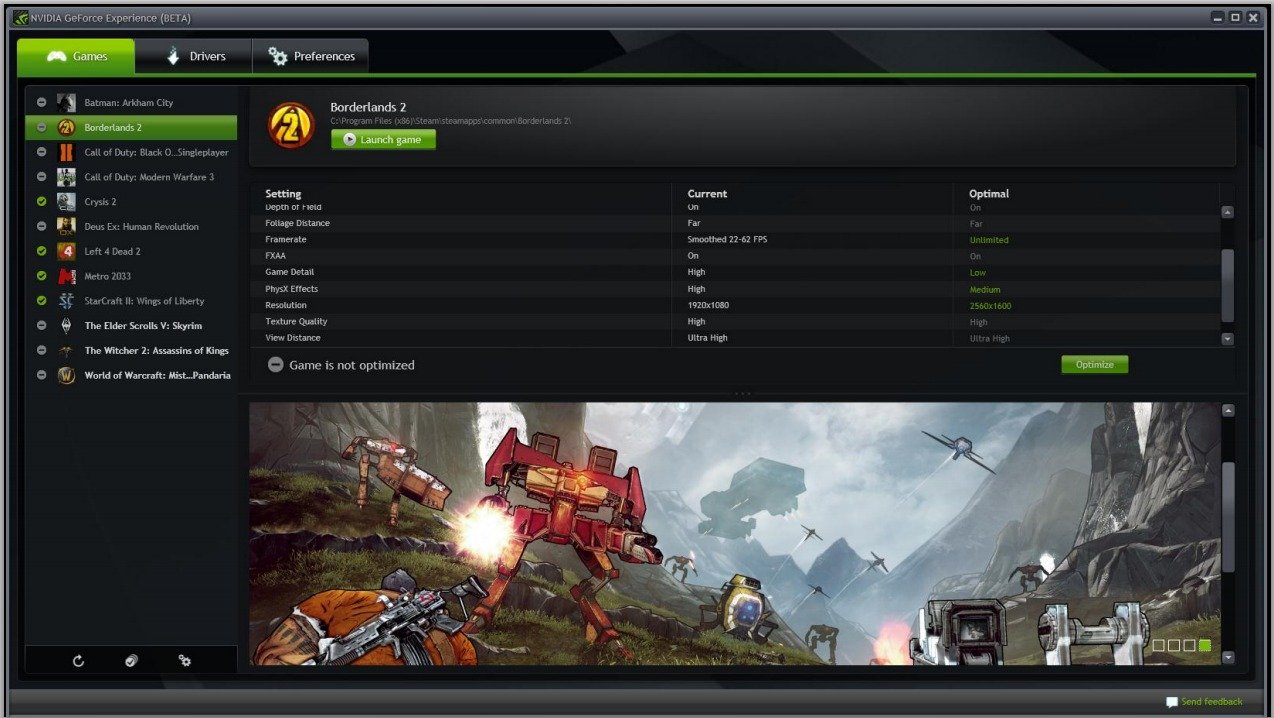
Task: Click the Deus Ex: Human Revolution icon
Action: 66,227
